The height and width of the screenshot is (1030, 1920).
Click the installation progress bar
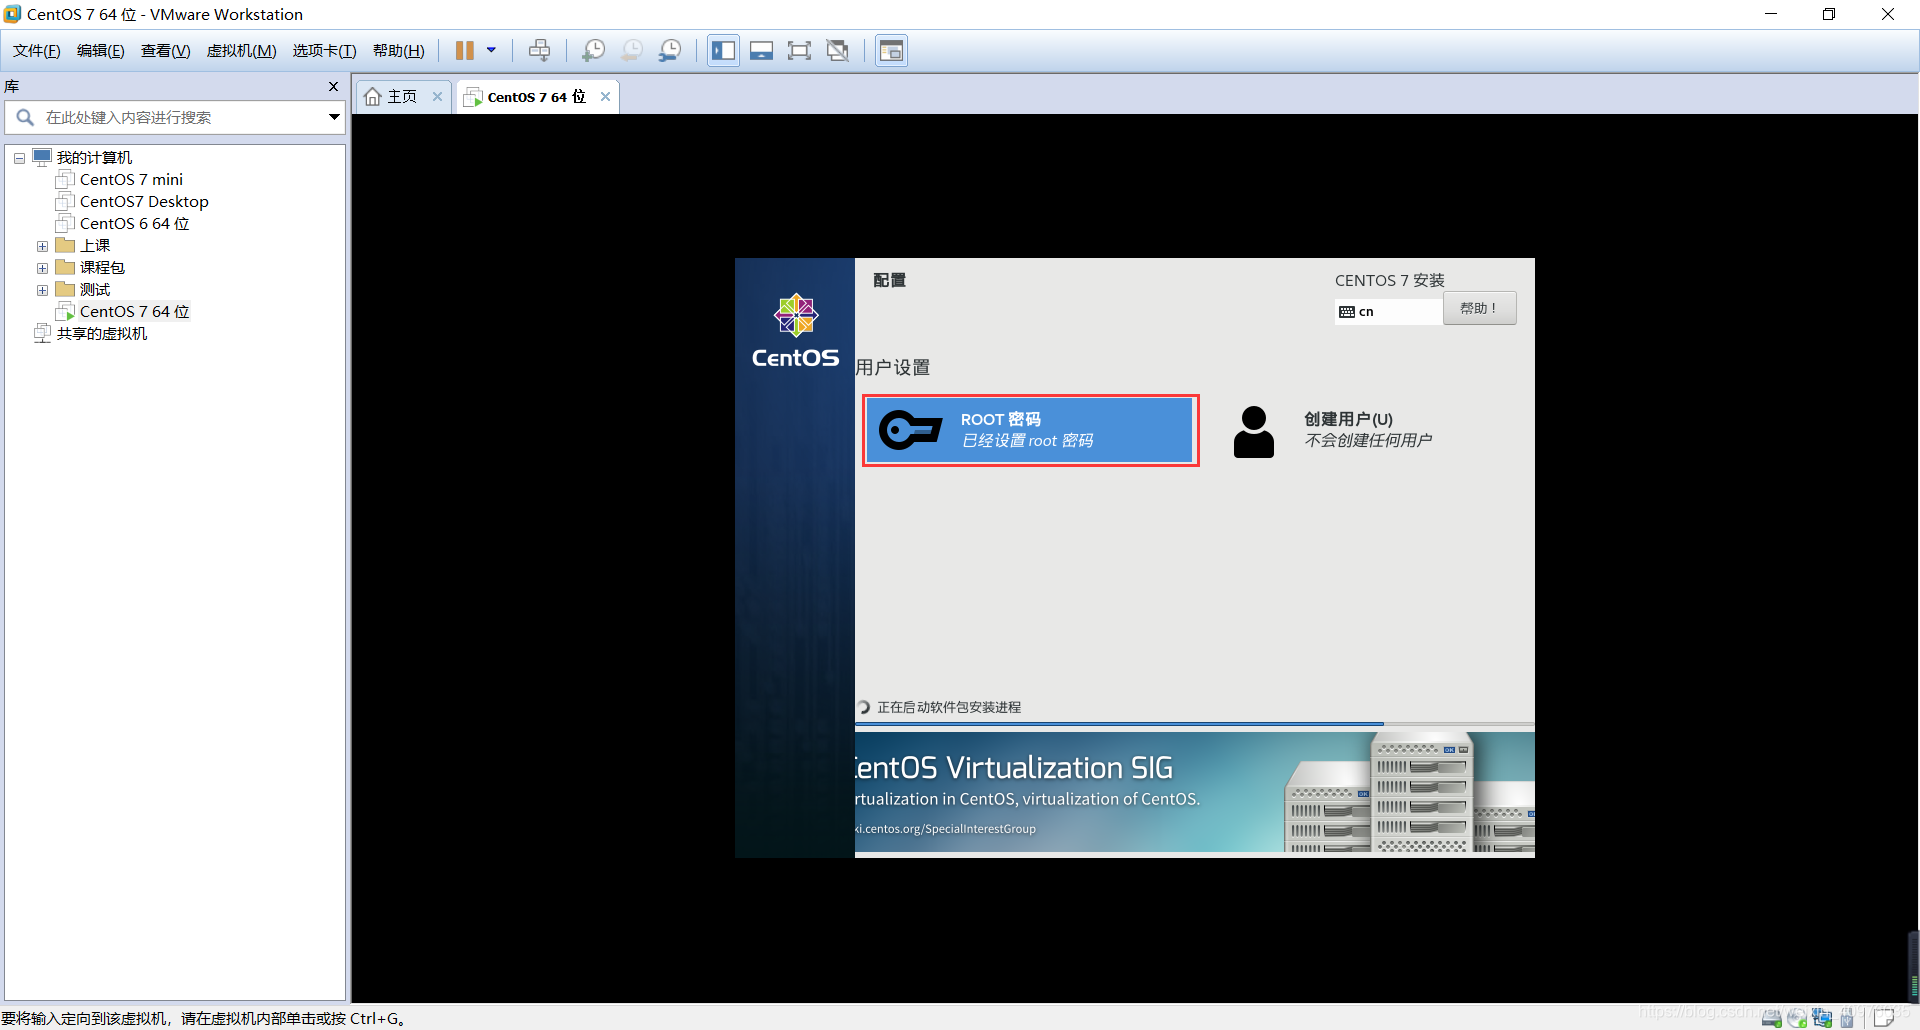tap(1195, 723)
